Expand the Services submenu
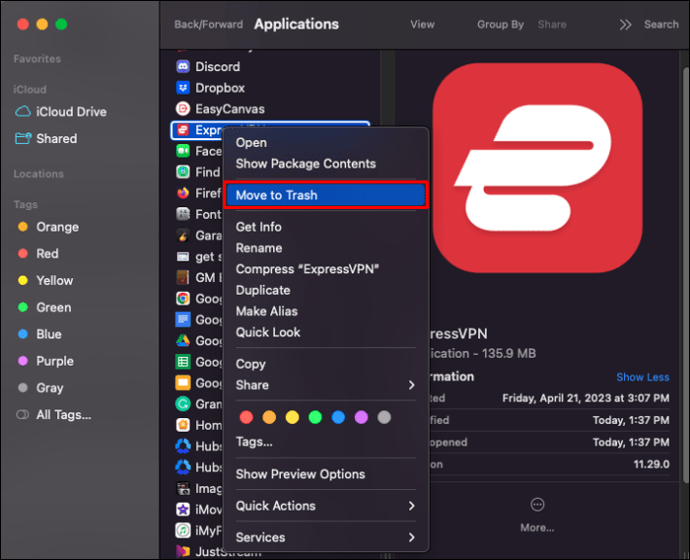690x560 pixels. pyautogui.click(x=411, y=538)
